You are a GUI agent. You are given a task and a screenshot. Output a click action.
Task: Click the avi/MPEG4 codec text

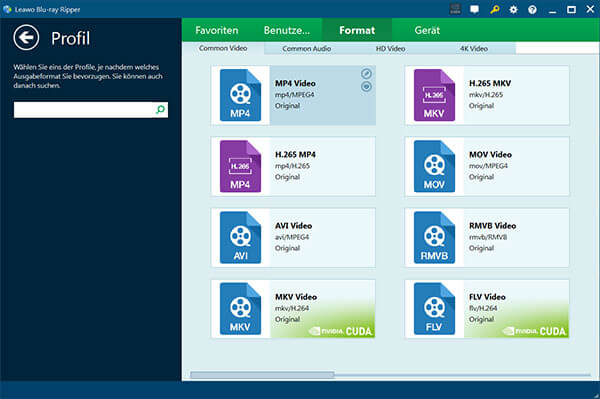(292, 237)
